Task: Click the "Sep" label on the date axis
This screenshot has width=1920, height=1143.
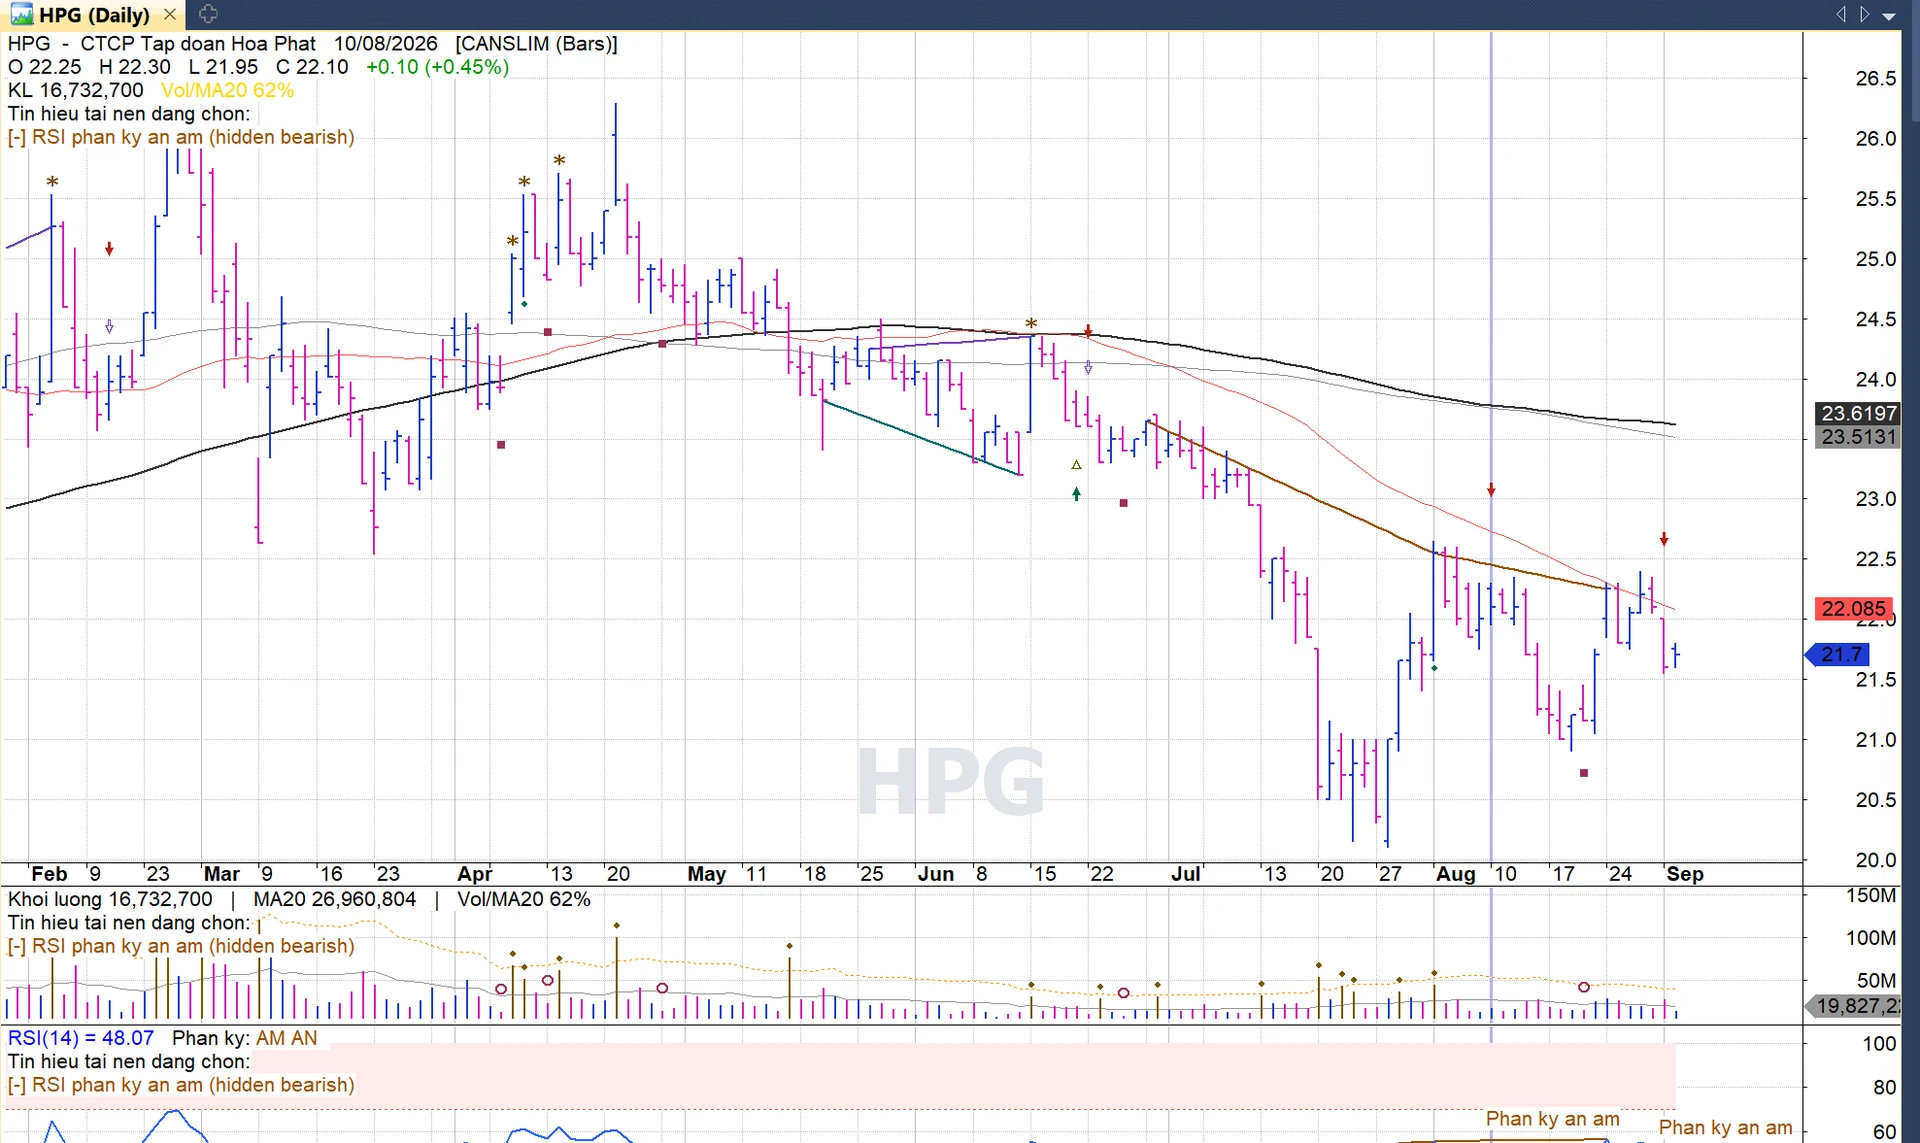Action: (1684, 874)
